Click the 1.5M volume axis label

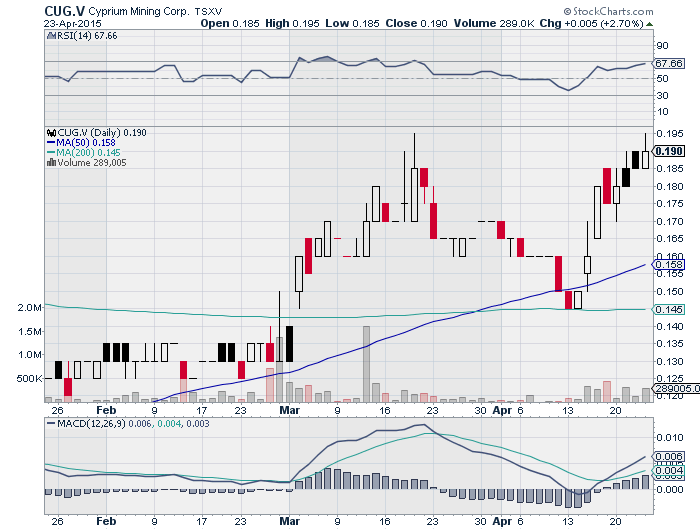click(x=30, y=331)
